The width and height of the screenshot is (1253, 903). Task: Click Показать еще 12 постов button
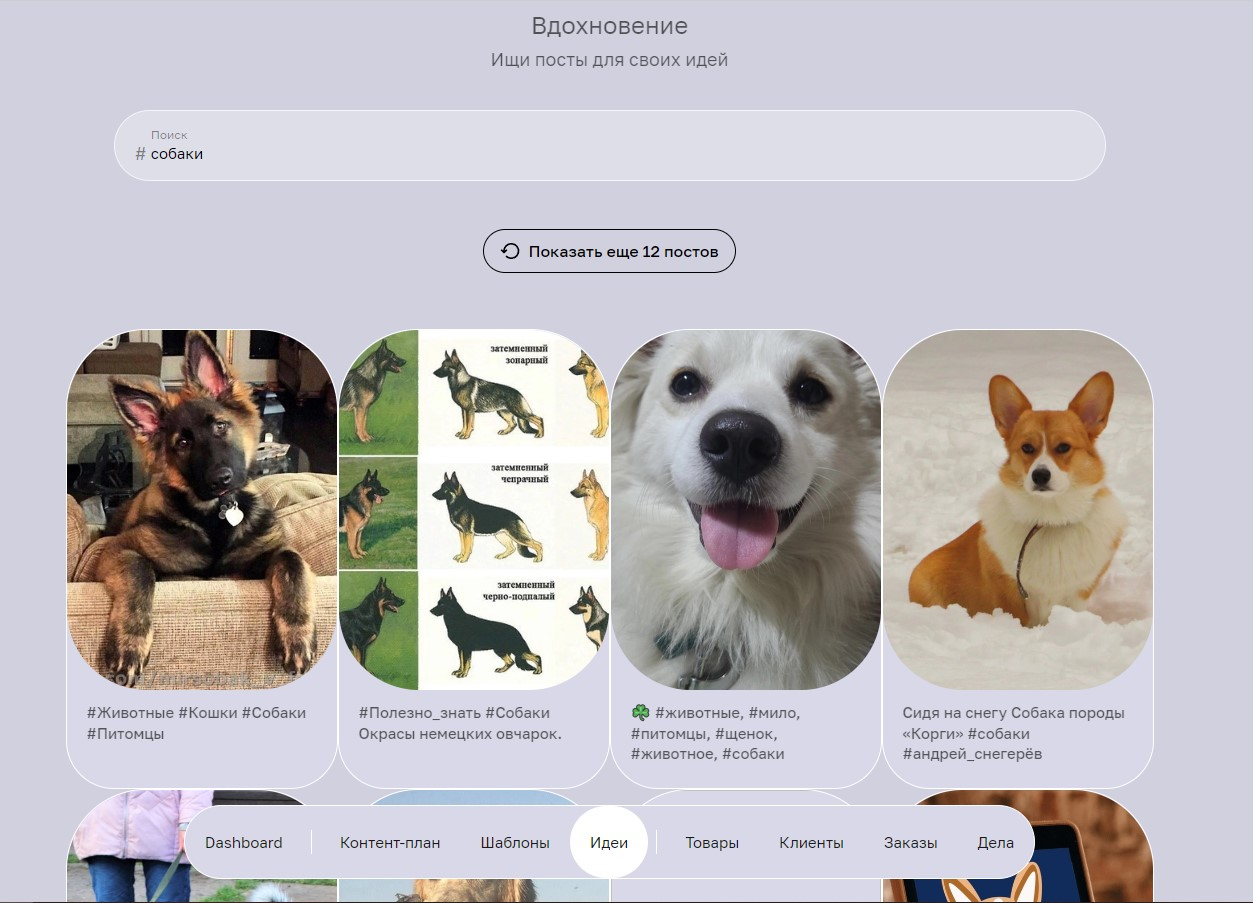point(609,251)
